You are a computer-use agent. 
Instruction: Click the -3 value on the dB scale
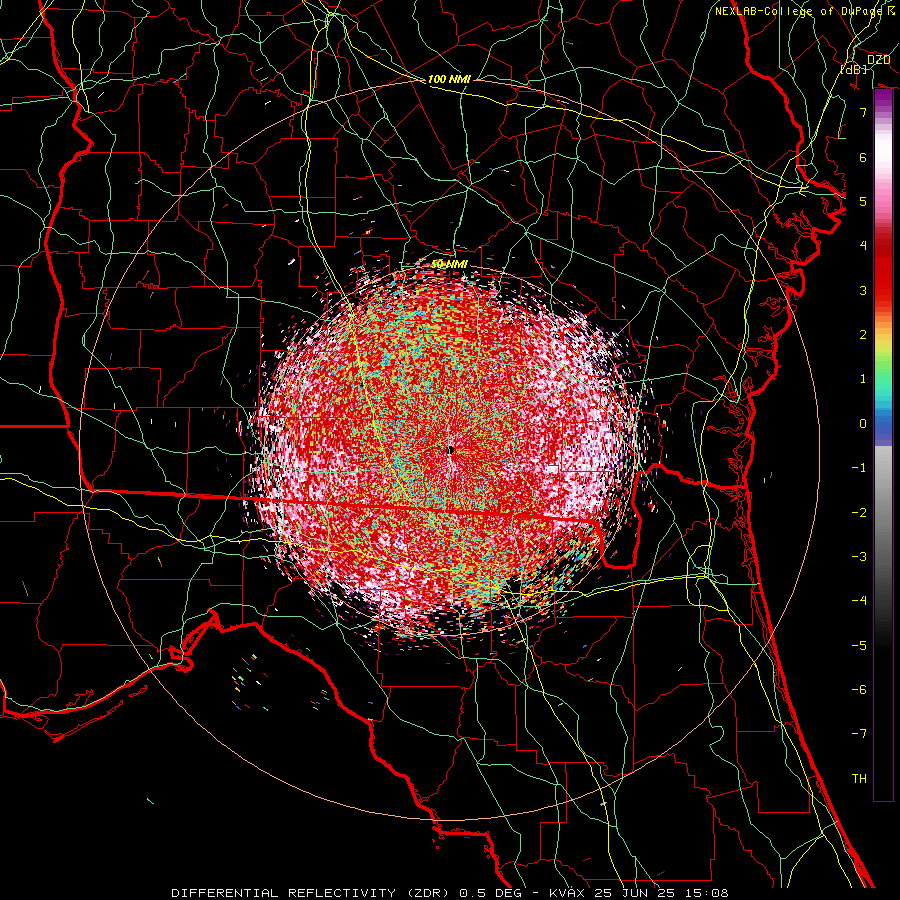(x=859, y=557)
